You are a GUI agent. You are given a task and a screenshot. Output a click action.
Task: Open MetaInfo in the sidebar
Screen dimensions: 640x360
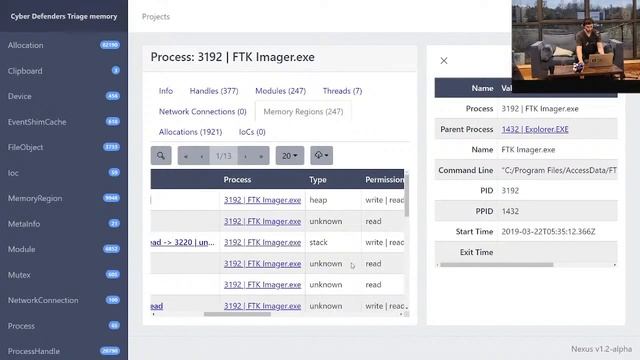(64, 224)
